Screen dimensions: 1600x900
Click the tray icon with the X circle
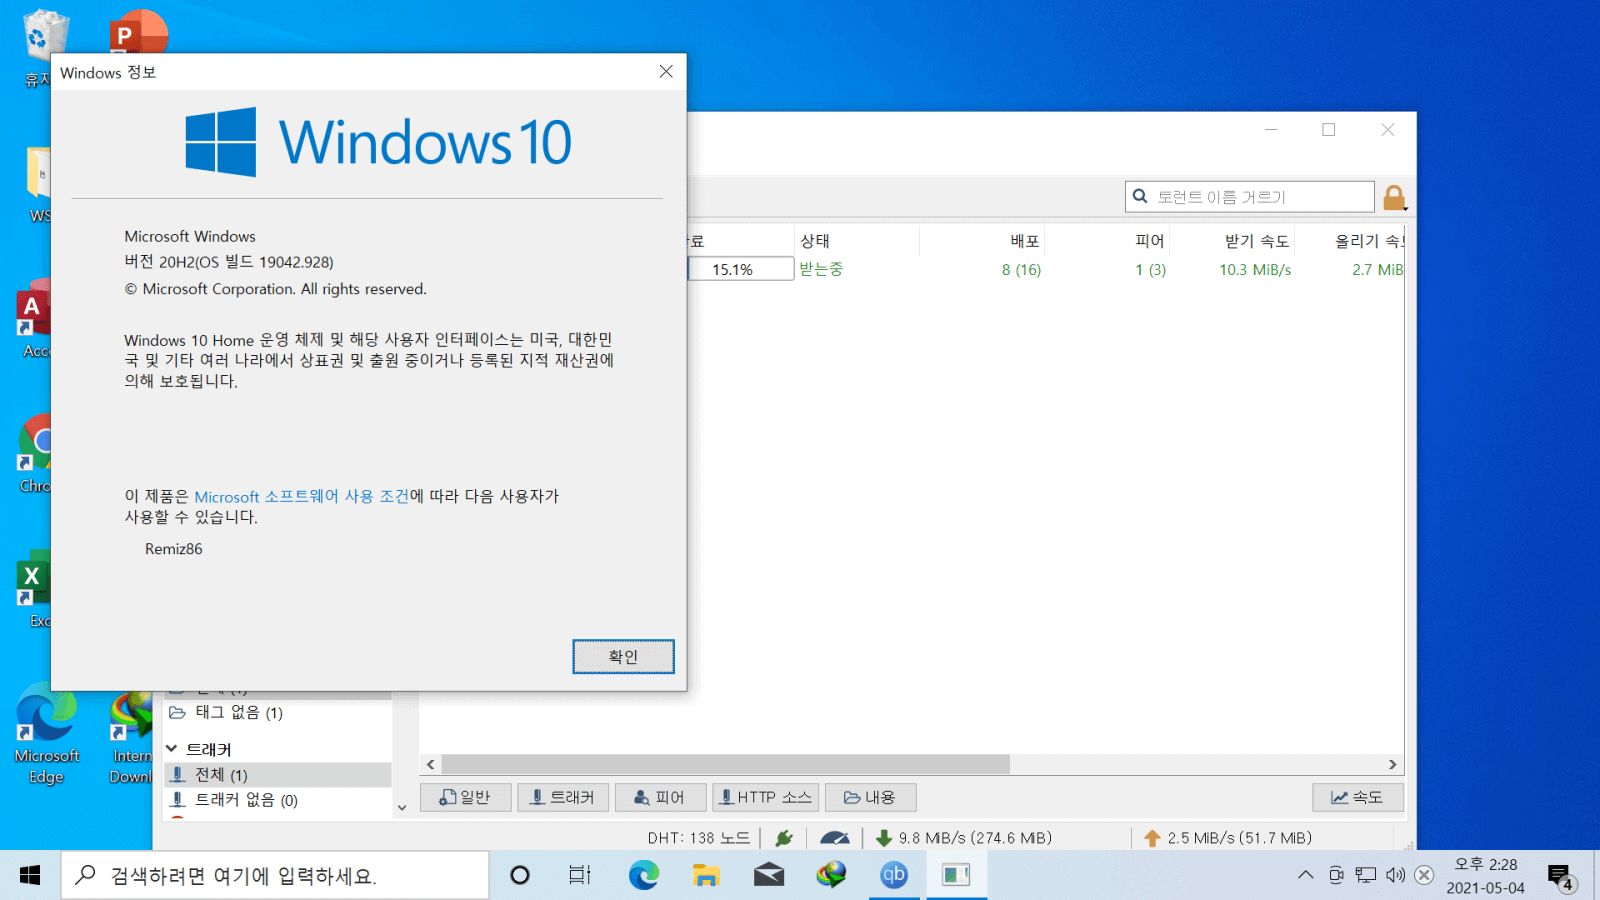pos(1425,876)
